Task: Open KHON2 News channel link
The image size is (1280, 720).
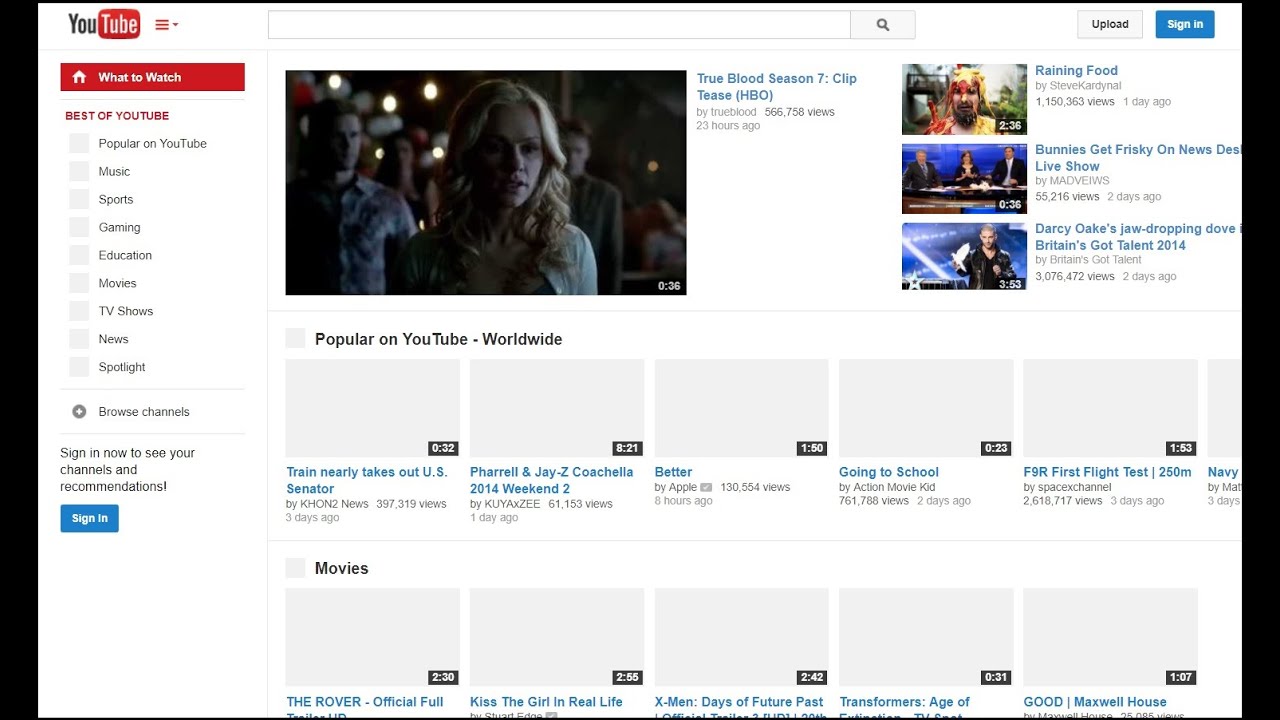Action: [334, 504]
